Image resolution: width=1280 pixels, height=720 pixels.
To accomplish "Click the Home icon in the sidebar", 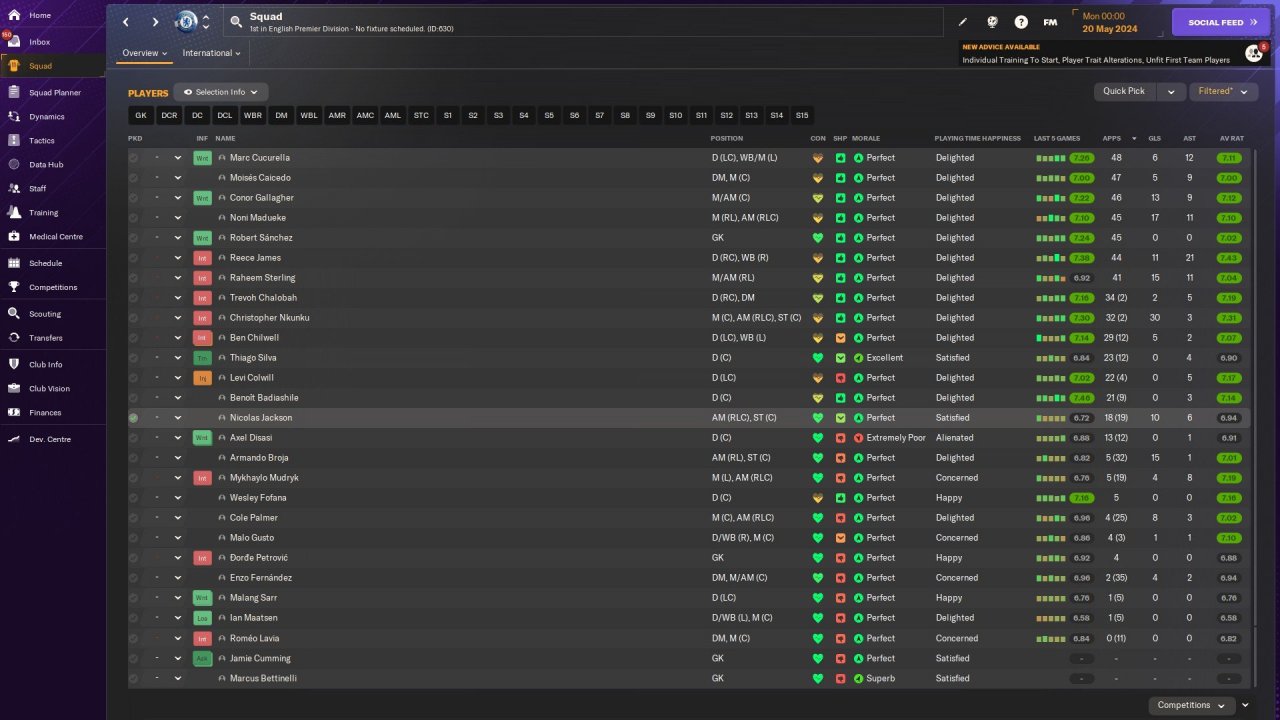I will tap(14, 15).
